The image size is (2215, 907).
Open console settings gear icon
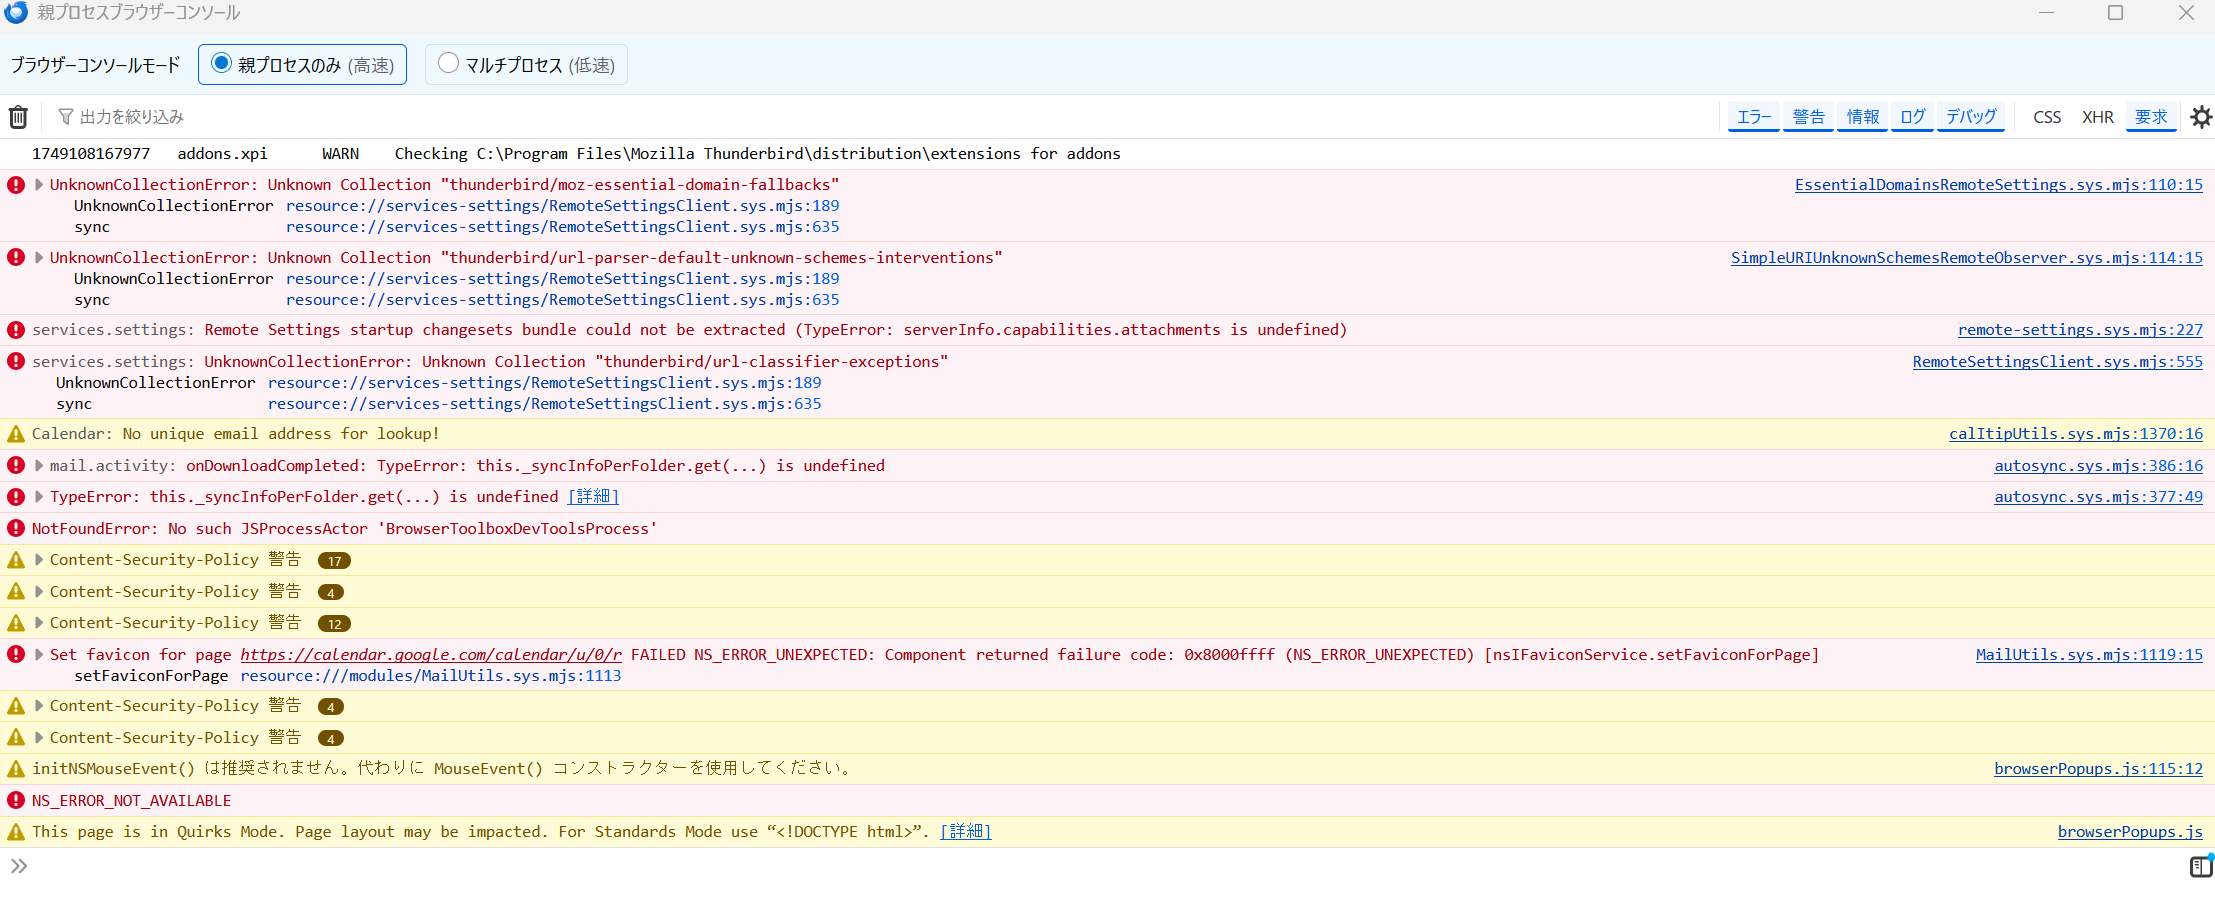point(2201,117)
